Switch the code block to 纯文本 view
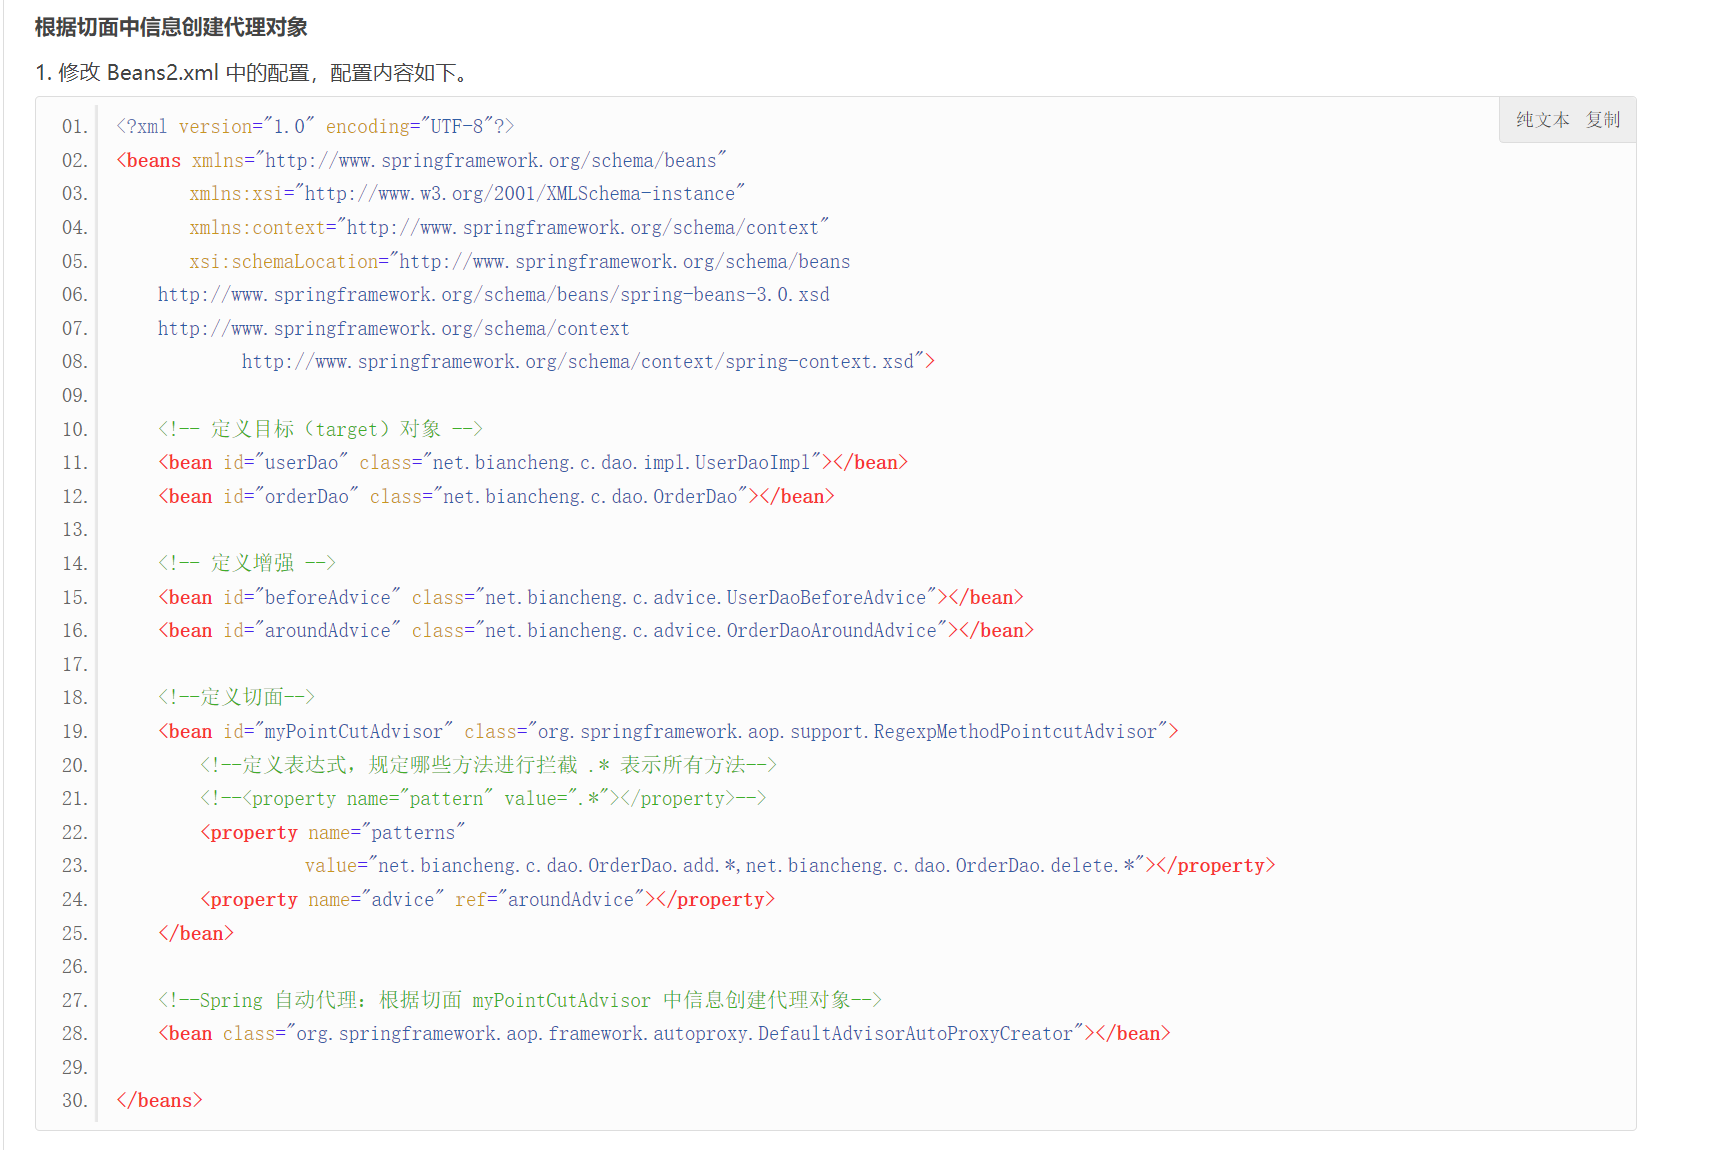The image size is (1713, 1150). [x=1542, y=120]
